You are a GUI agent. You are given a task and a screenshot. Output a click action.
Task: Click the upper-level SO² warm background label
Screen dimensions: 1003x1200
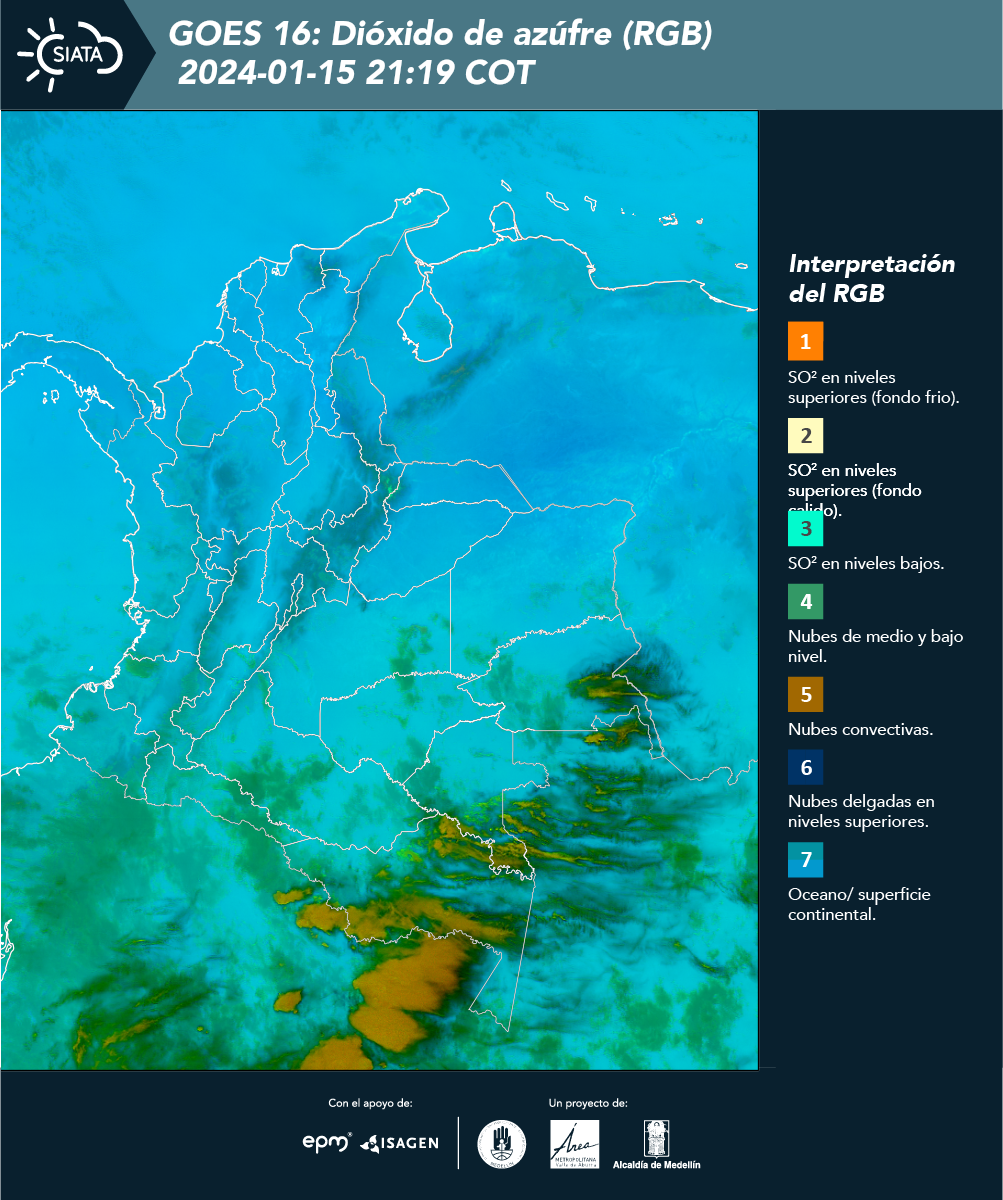point(856,490)
